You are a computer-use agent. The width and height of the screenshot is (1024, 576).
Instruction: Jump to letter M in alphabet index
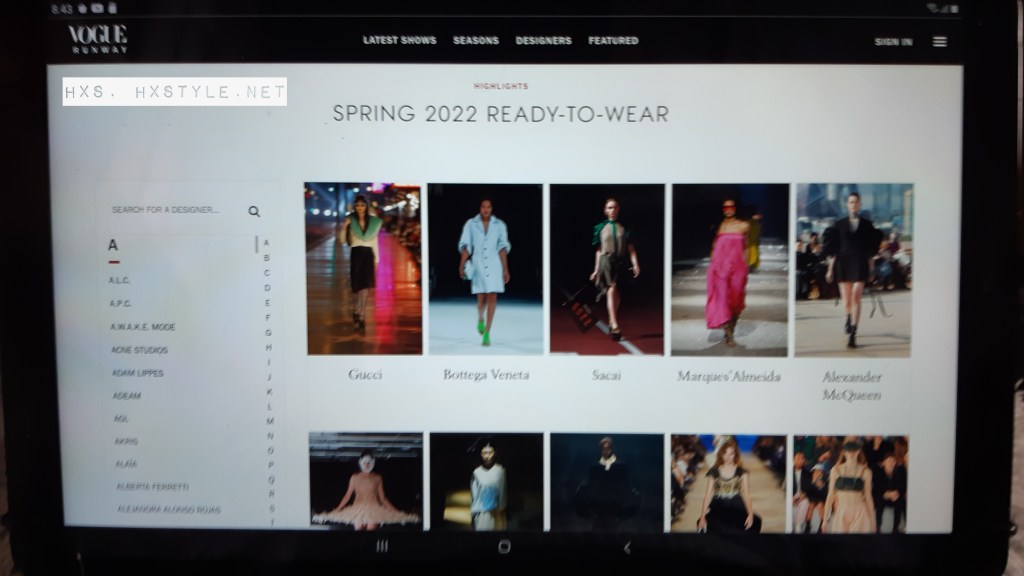(x=270, y=421)
